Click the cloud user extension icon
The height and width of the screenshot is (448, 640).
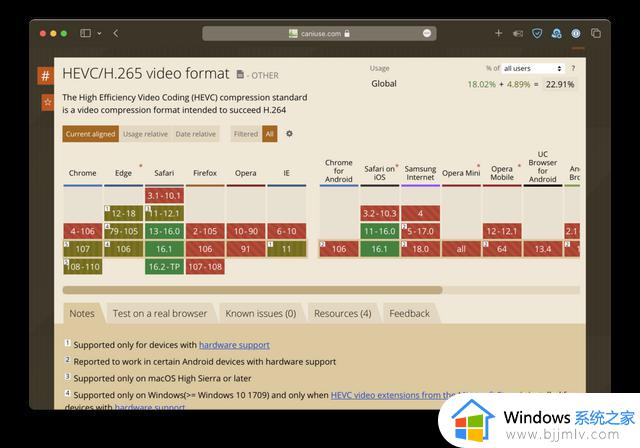pos(556,33)
